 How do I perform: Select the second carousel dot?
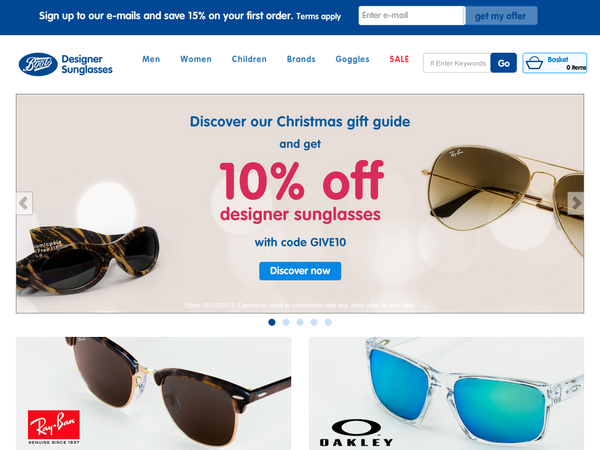(x=286, y=322)
